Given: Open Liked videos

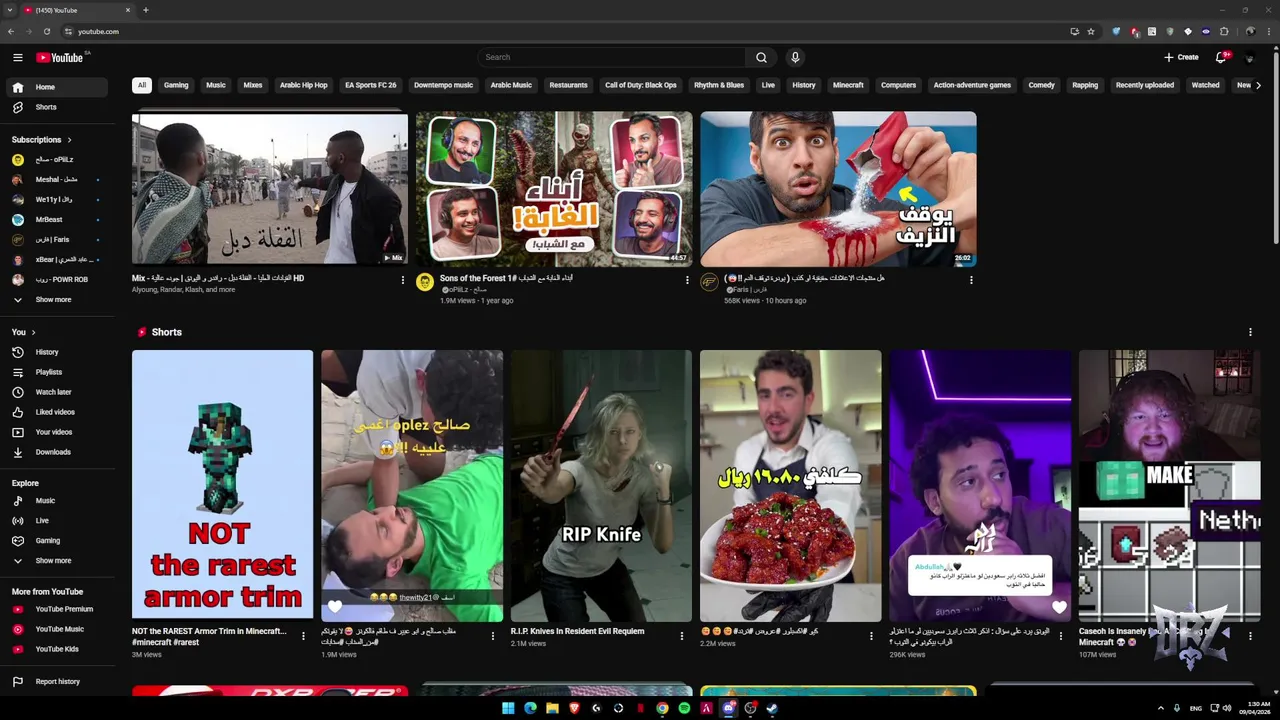Looking at the screenshot, I should tap(57, 412).
